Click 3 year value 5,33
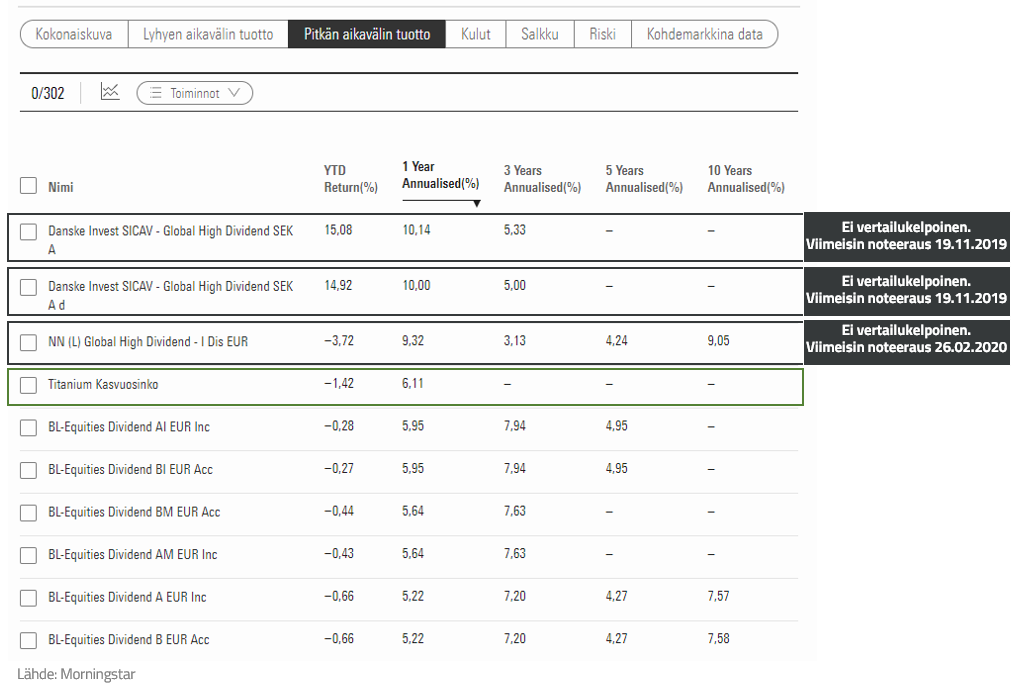Image resolution: width=1016 pixels, height=690 pixels. (514, 230)
